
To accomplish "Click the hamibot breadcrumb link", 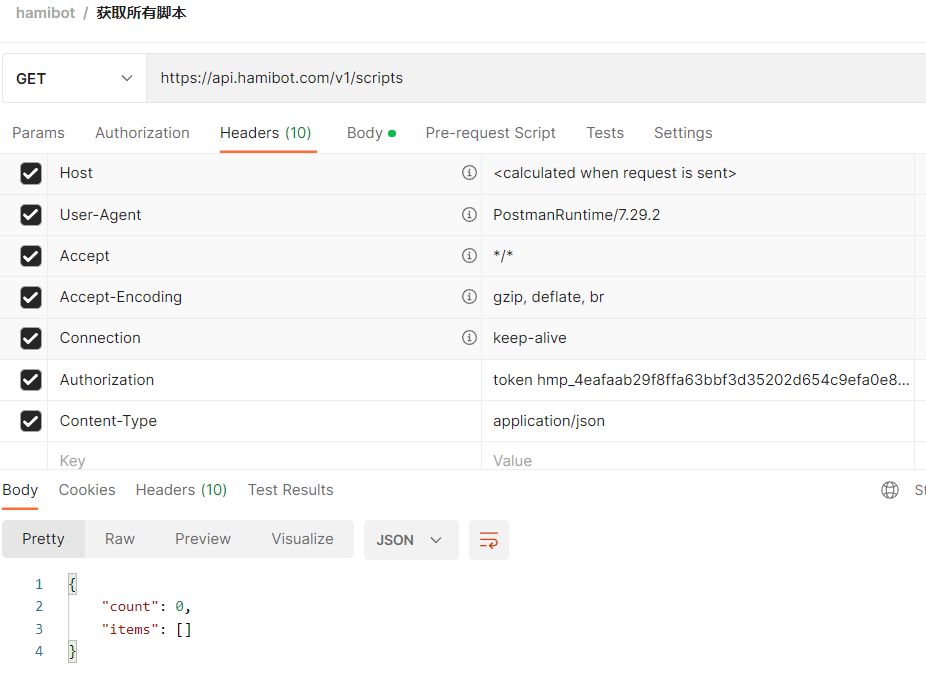I will coord(45,13).
